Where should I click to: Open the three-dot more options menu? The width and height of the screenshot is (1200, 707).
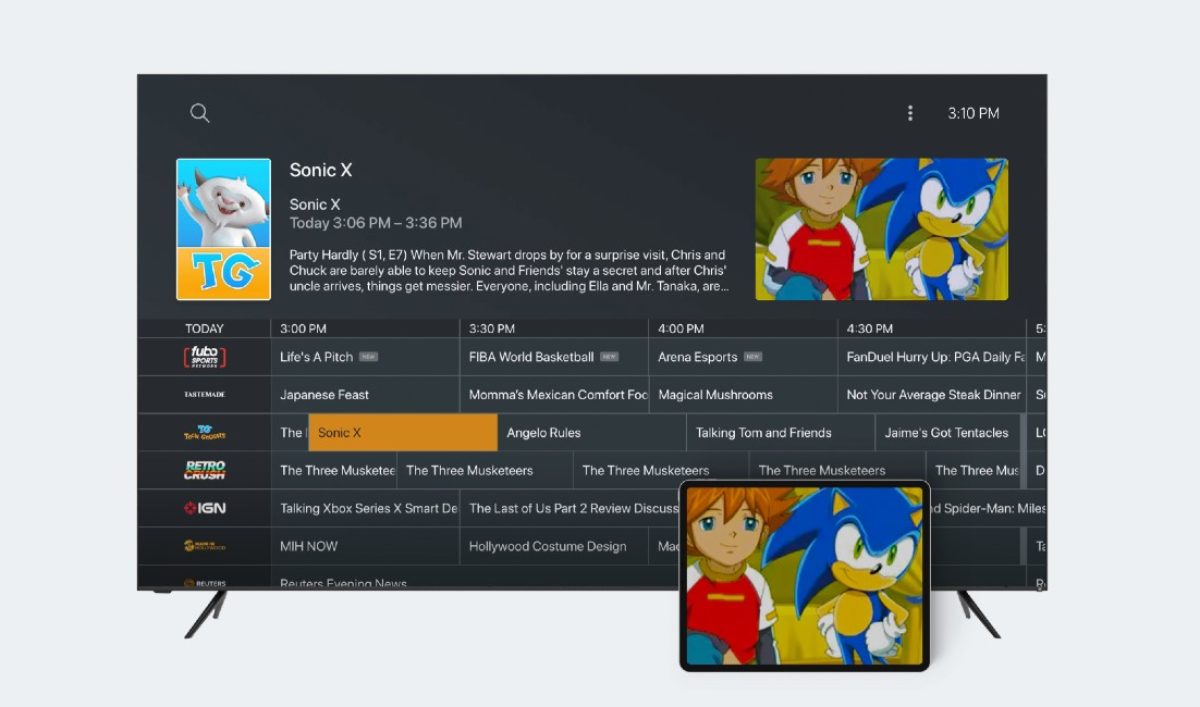coord(910,113)
